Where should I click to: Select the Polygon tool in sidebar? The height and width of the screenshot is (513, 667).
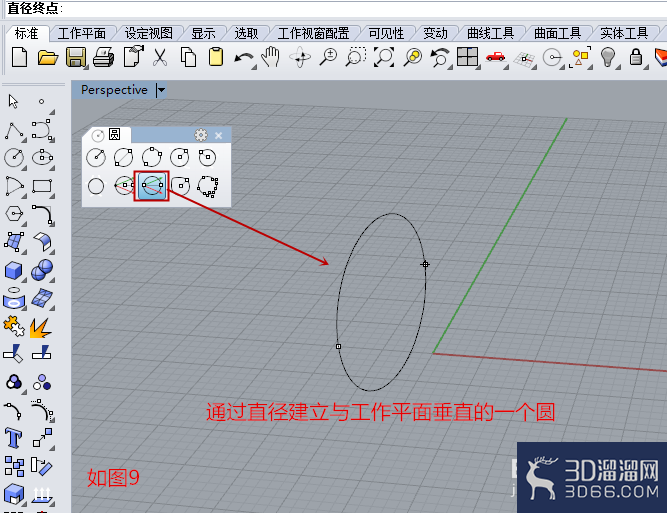click(x=14, y=213)
